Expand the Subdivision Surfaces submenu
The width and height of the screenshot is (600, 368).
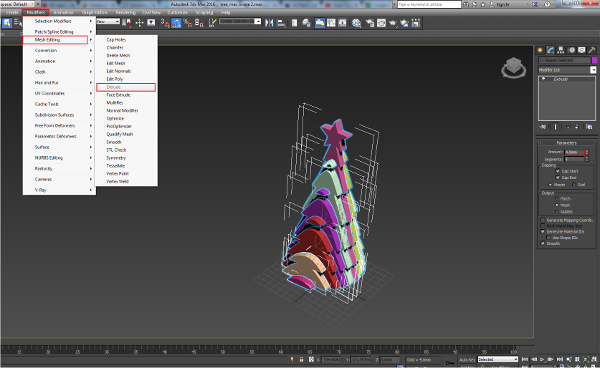tap(59, 115)
